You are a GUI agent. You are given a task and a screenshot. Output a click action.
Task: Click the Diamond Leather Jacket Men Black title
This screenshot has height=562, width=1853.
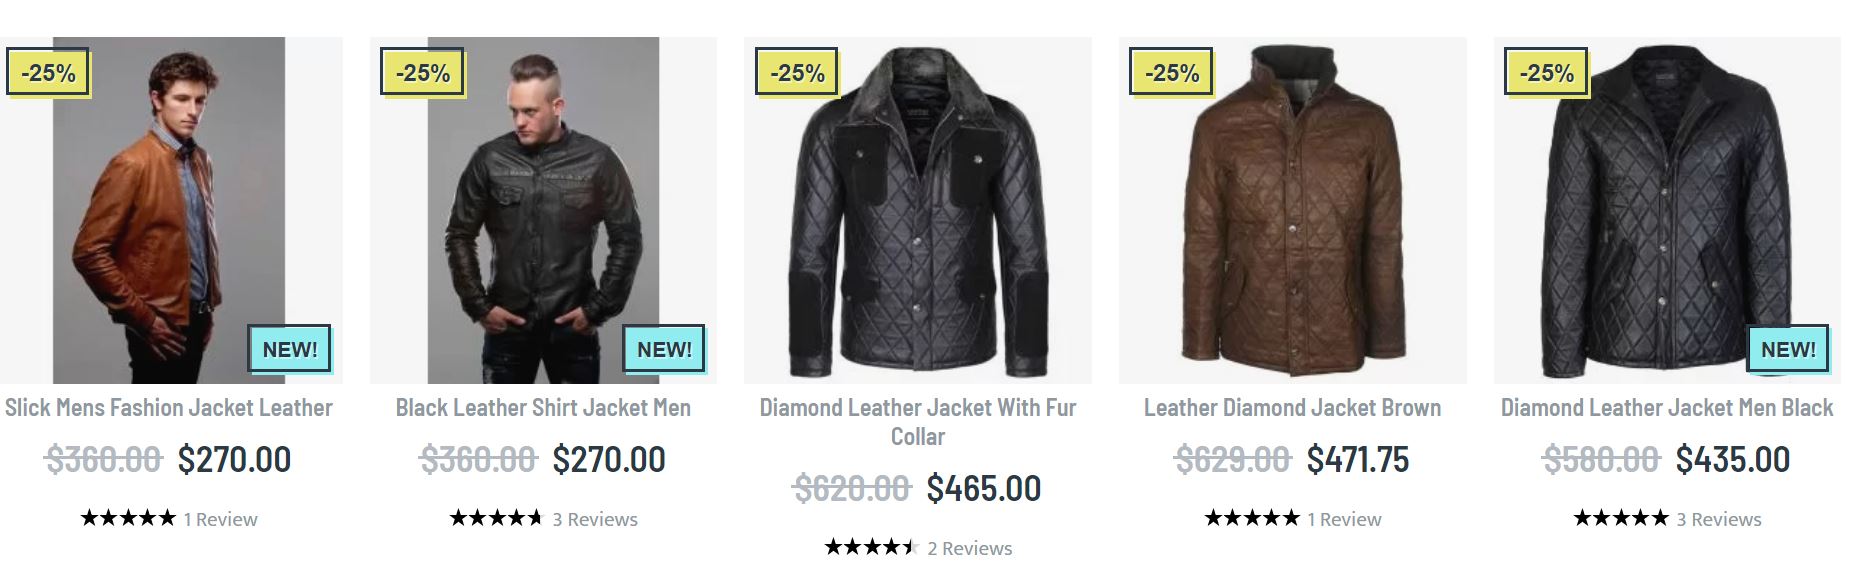point(1666,408)
